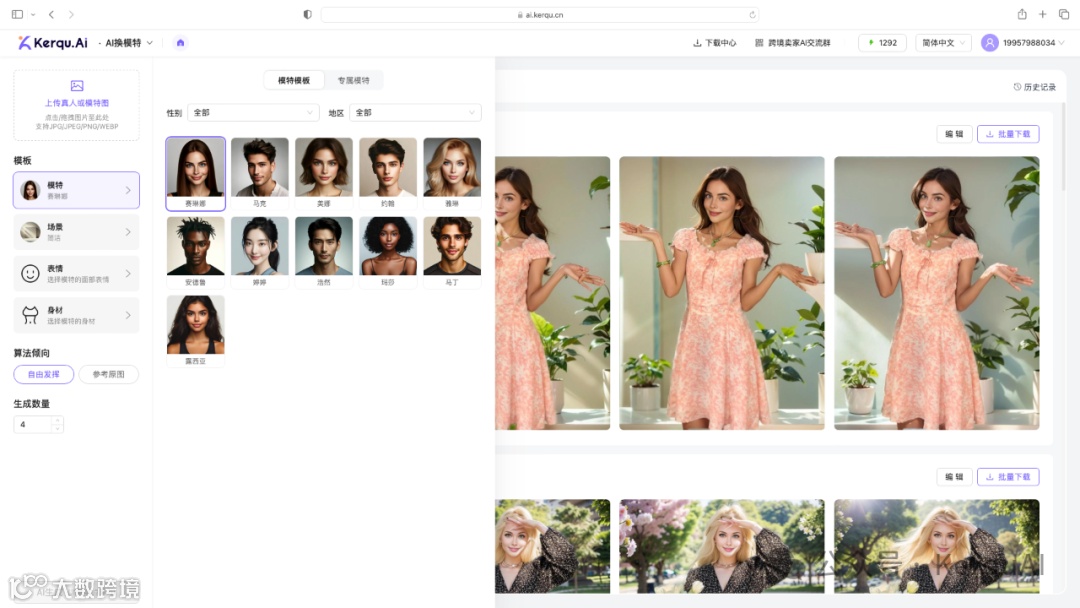The width and height of the screenshot is (1080, 608).
Task: Select model 安德鲁
Action: 196,252
